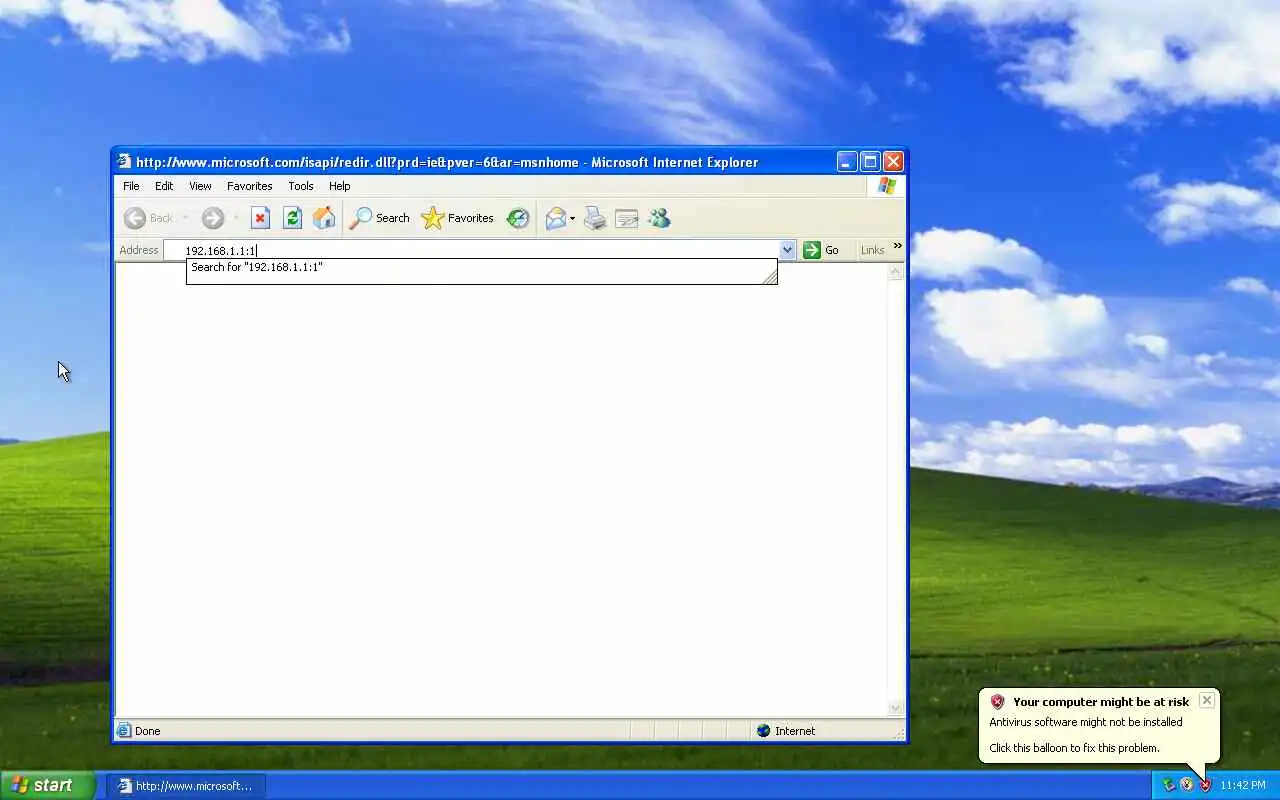Viewport: 1280px width, 800px height.
Task: Expand the Links toolbar chevron
Action: 897,246
